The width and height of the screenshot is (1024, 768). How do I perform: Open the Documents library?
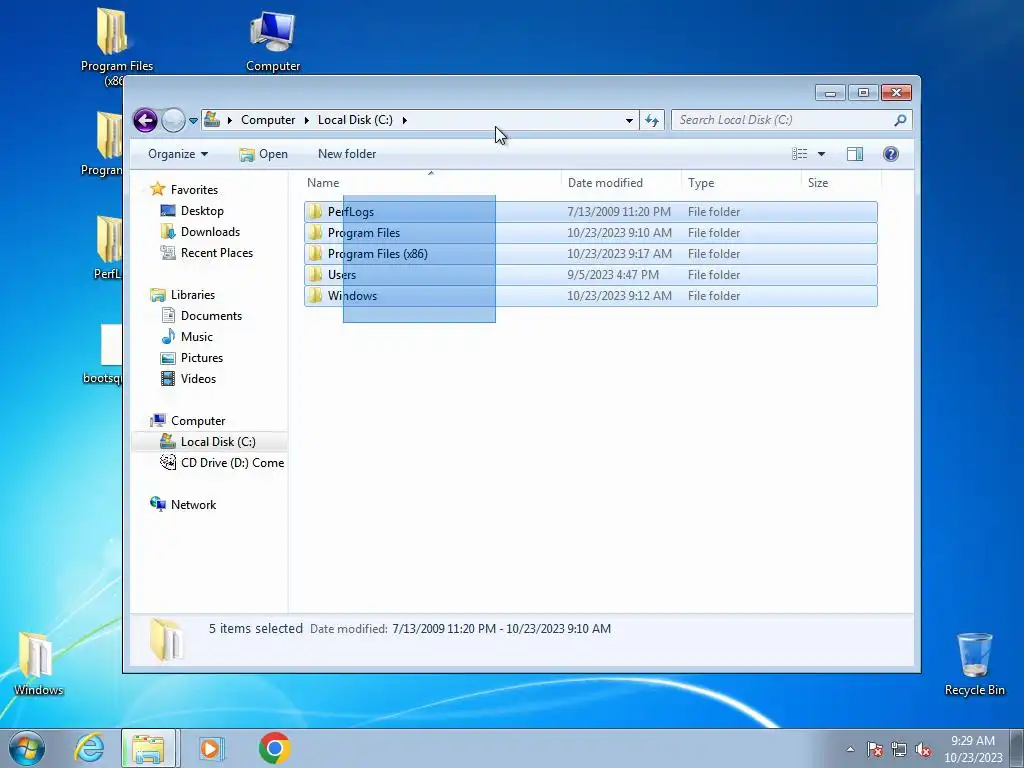pyautogui.click(x=201, y=315)
